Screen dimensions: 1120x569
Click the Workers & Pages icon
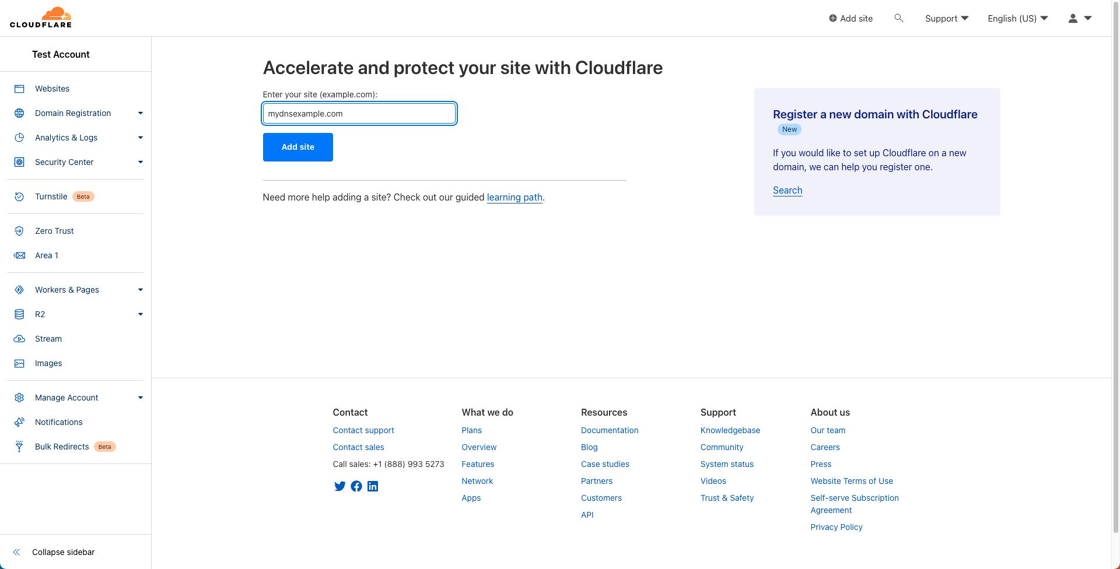[19, 290]
